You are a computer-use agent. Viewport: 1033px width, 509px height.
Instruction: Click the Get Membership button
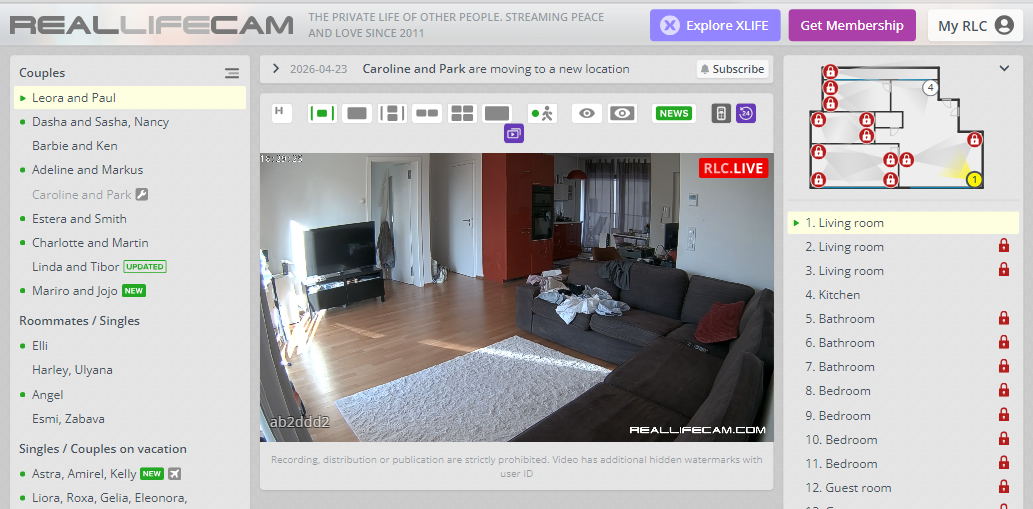(x=852, y=25)
